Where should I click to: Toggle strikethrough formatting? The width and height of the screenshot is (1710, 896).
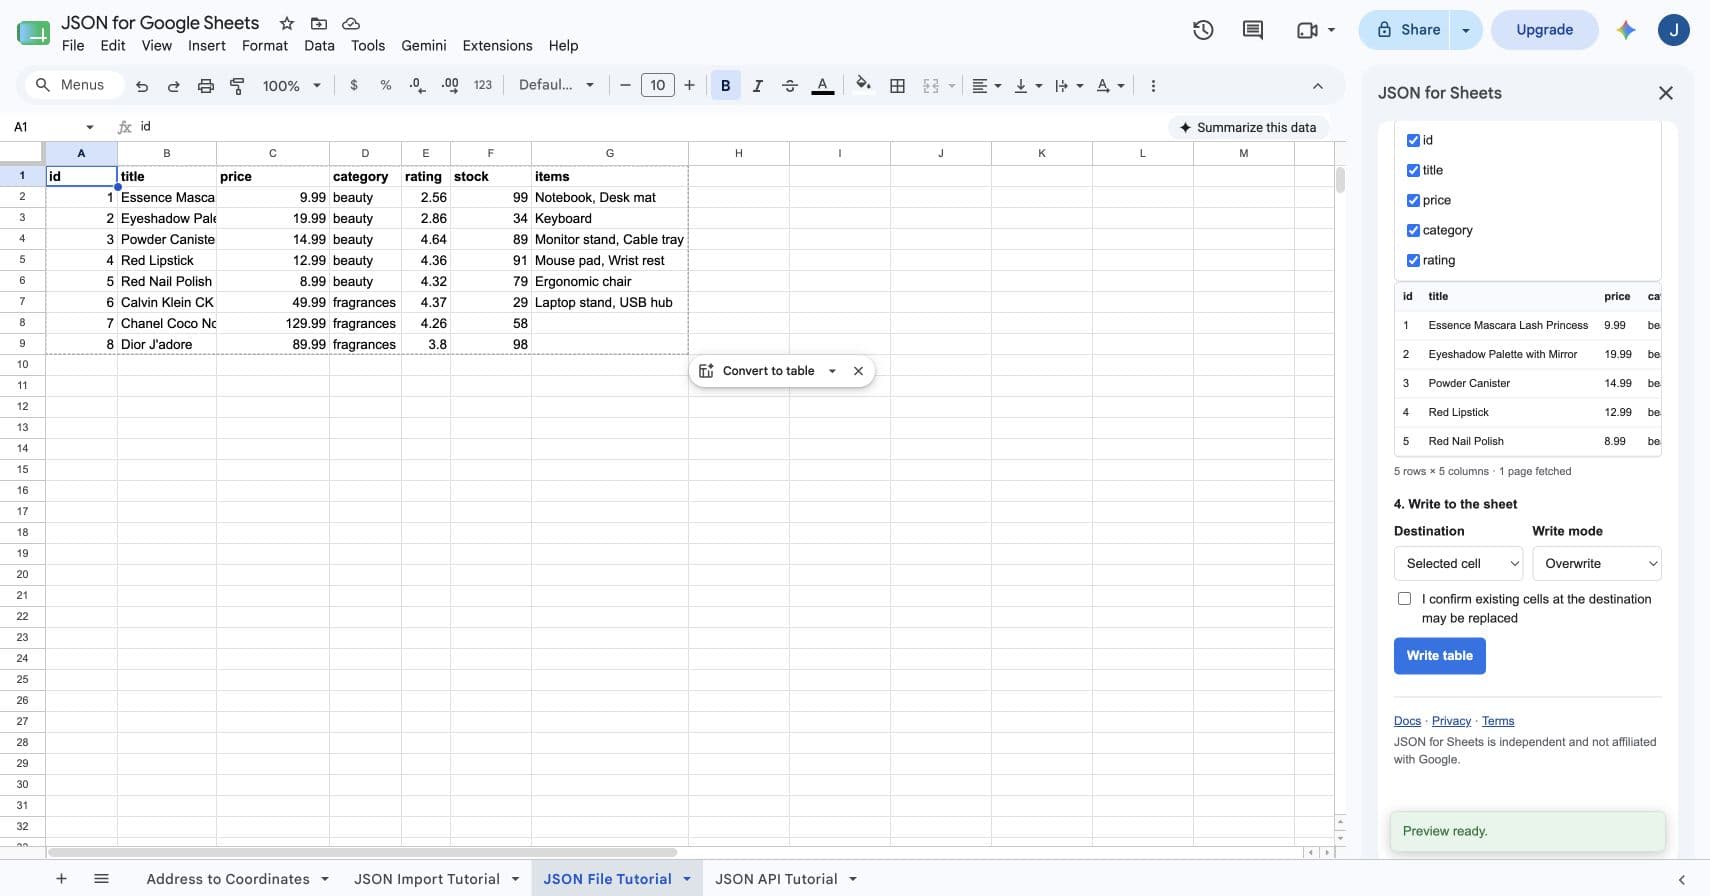coord(789,86)
